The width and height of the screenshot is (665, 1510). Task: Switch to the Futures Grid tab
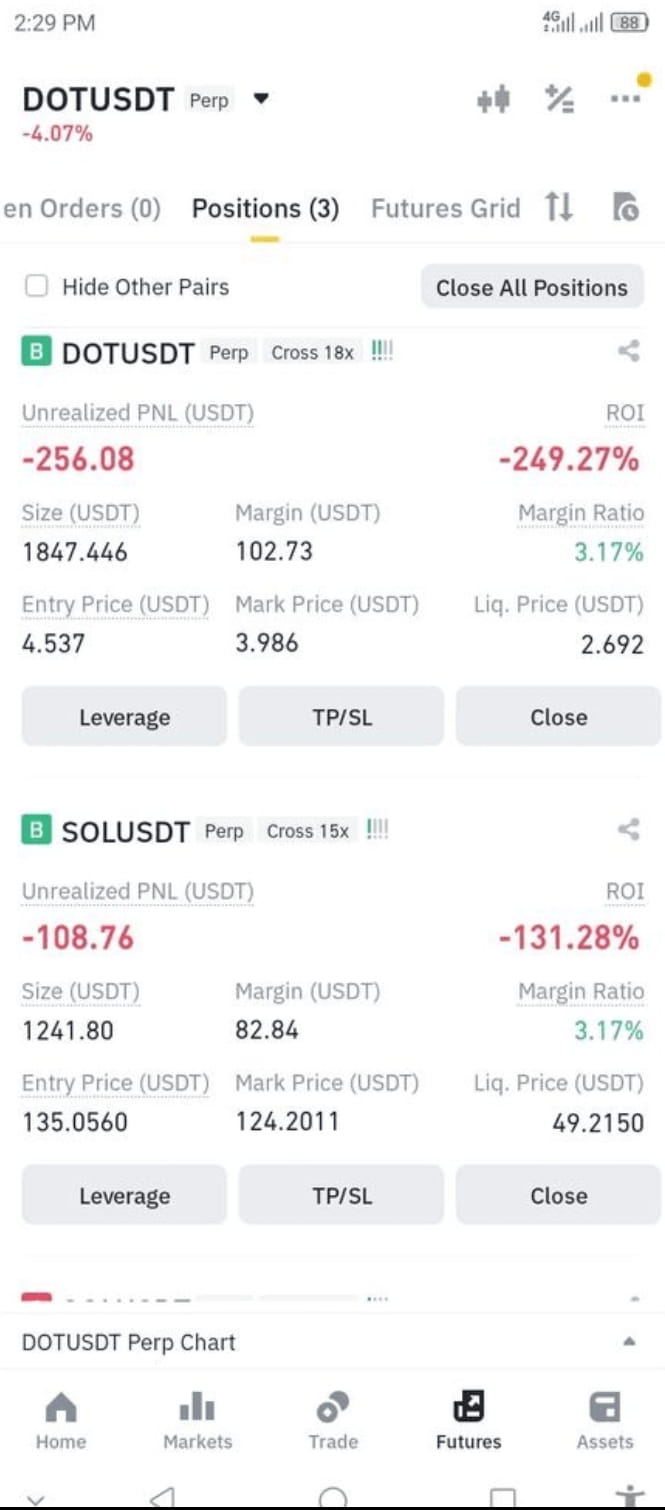pos(445,208)
